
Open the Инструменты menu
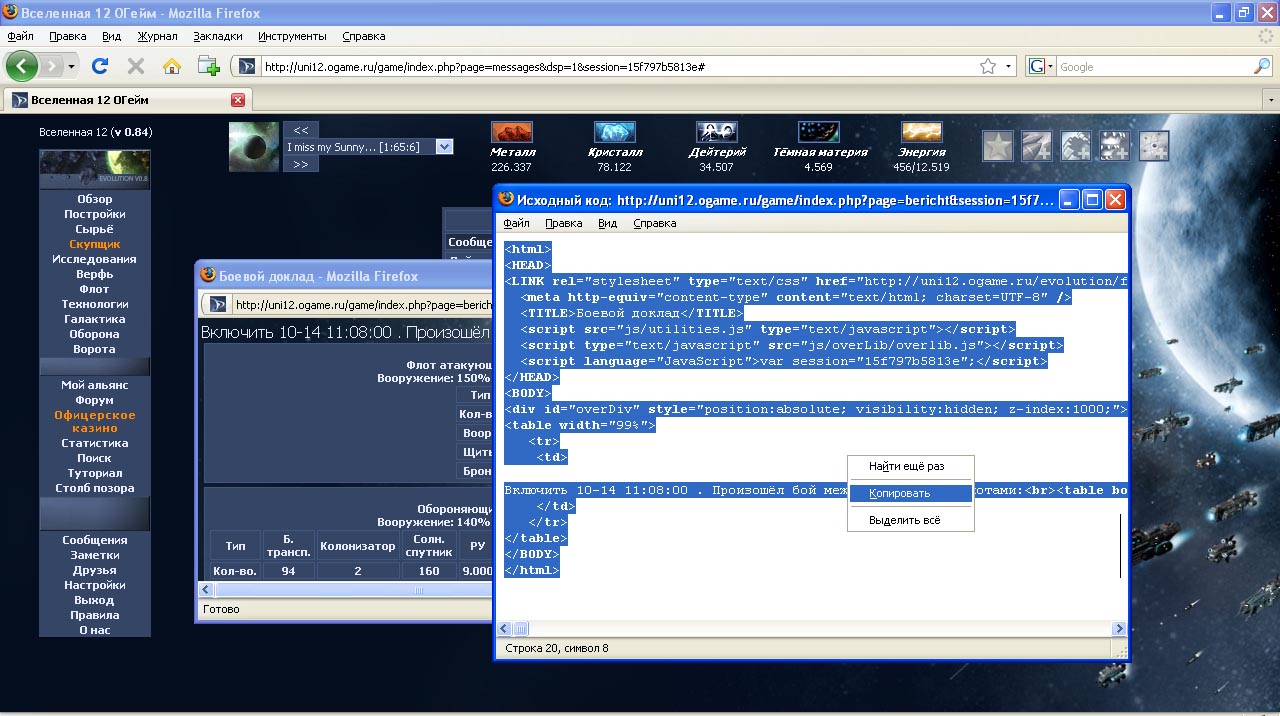pyautogui.click(x=292, y=36)
